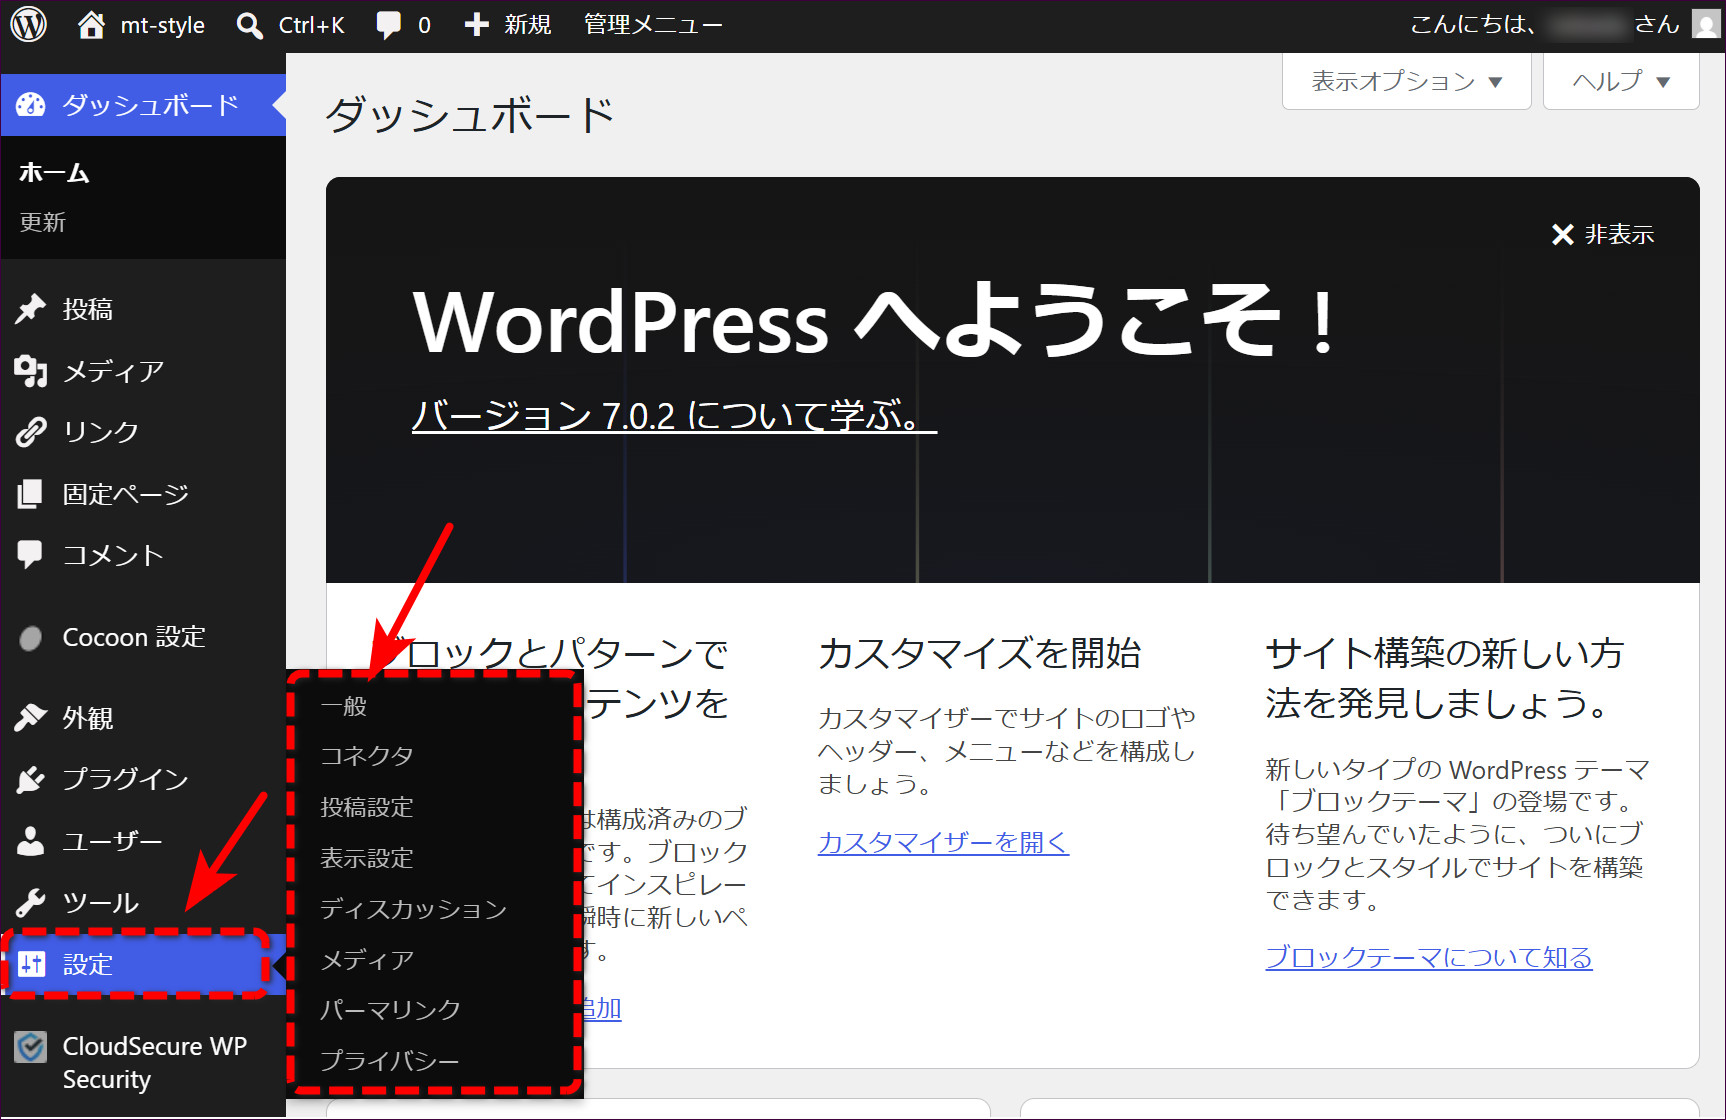Click the コメント sidebar speech bubble icon
1726x1120 pixels.
tap(31, 555)
